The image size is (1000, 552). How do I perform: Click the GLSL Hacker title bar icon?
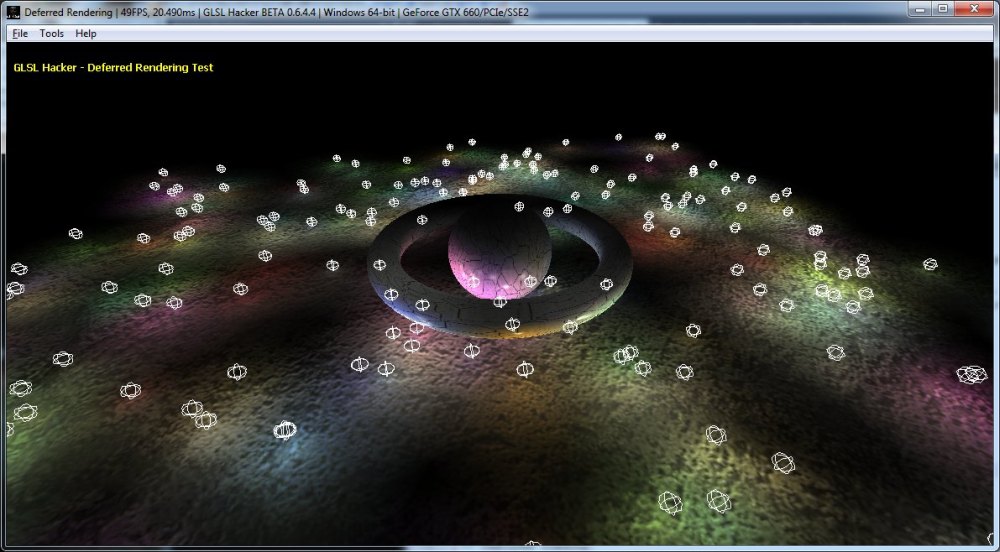click(x=13, y=12)
